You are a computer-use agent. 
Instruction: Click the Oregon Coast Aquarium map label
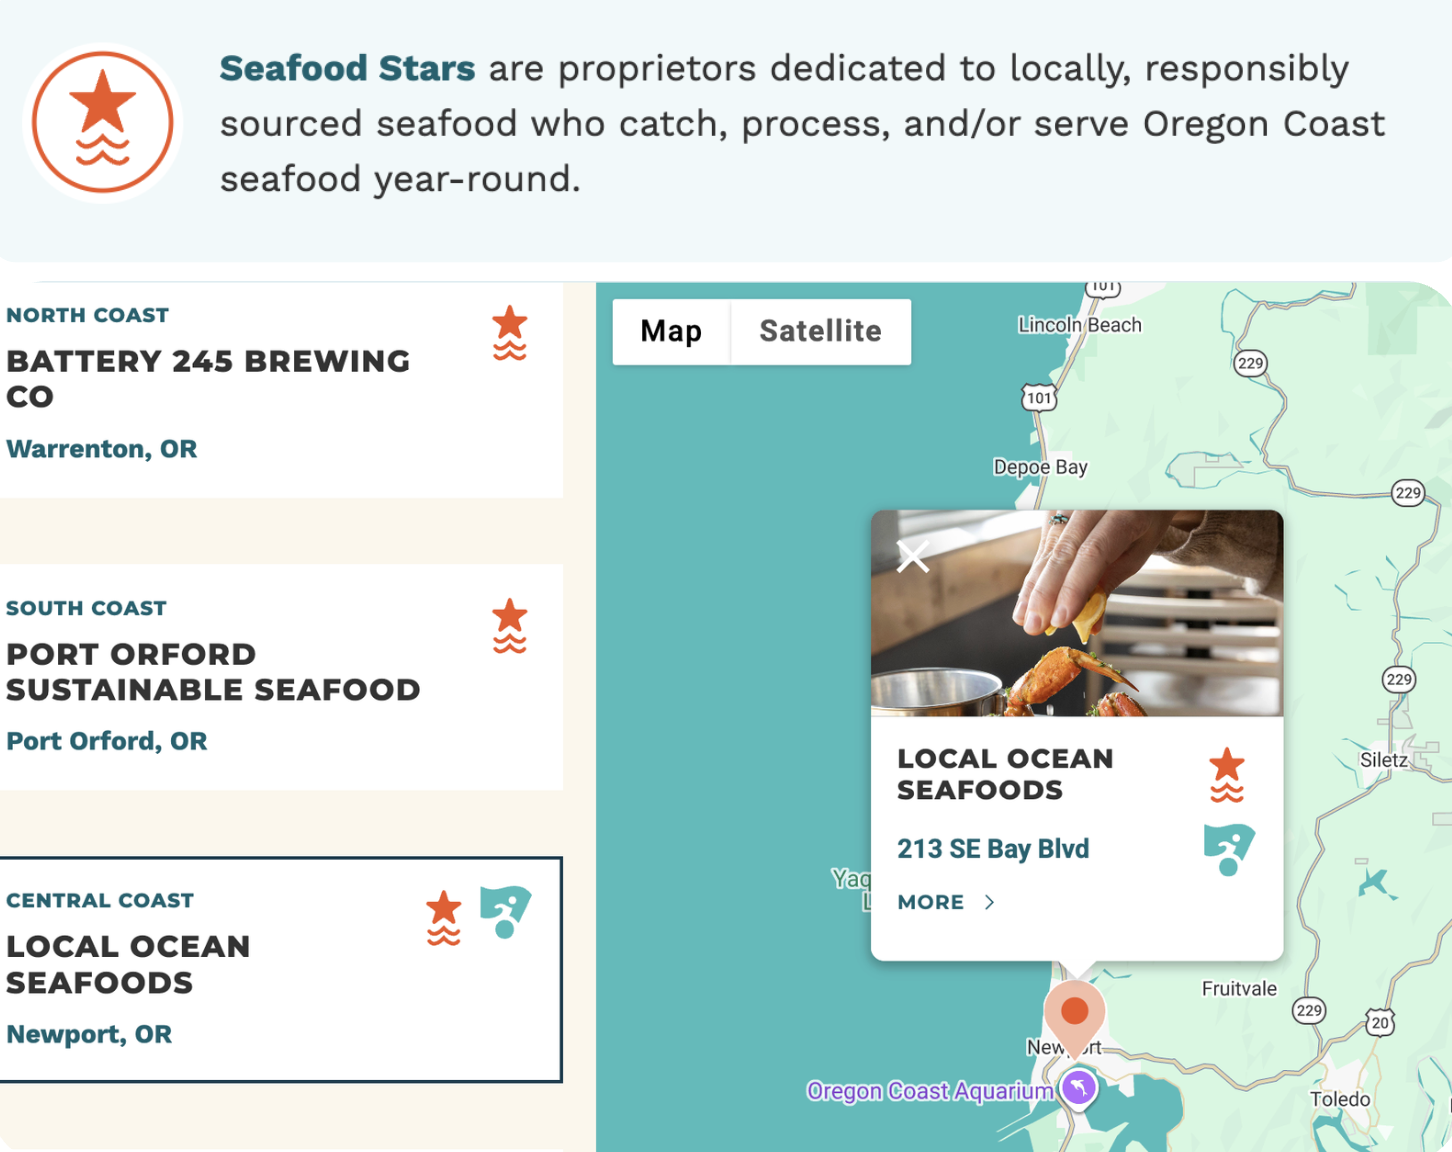[x=930, y=1091]
